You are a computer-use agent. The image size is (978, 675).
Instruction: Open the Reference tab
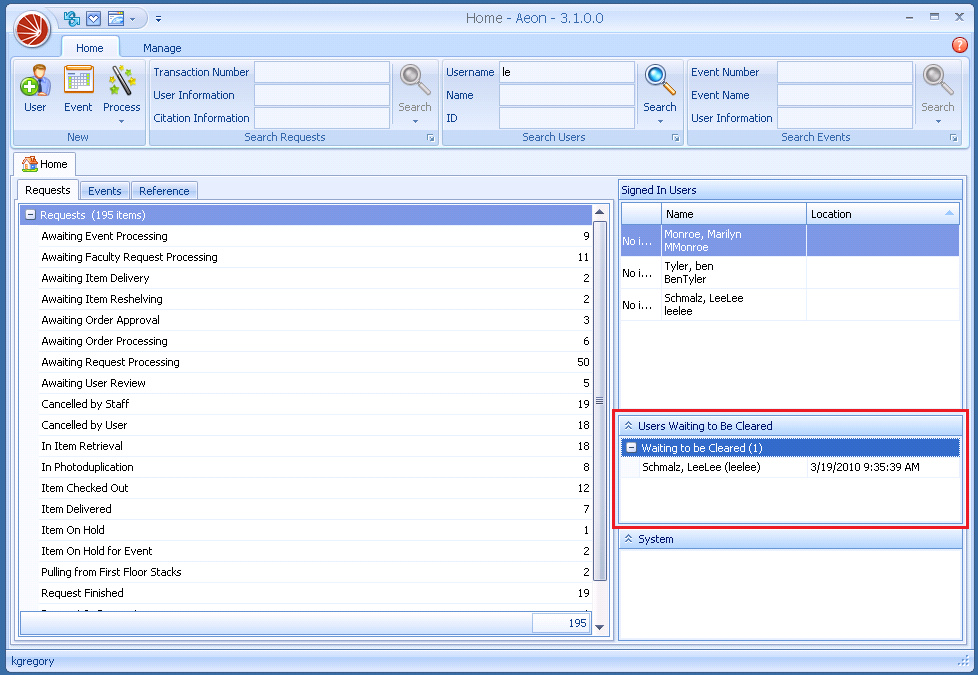click(164, 191)
